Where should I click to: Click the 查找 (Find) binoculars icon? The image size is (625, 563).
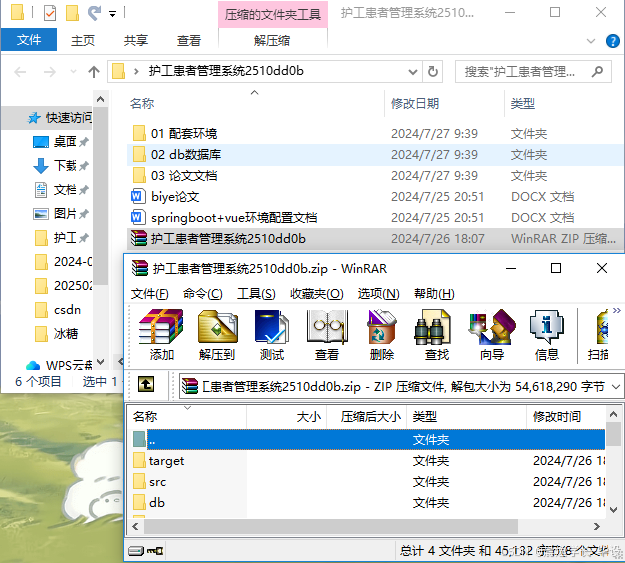(433, 327)
